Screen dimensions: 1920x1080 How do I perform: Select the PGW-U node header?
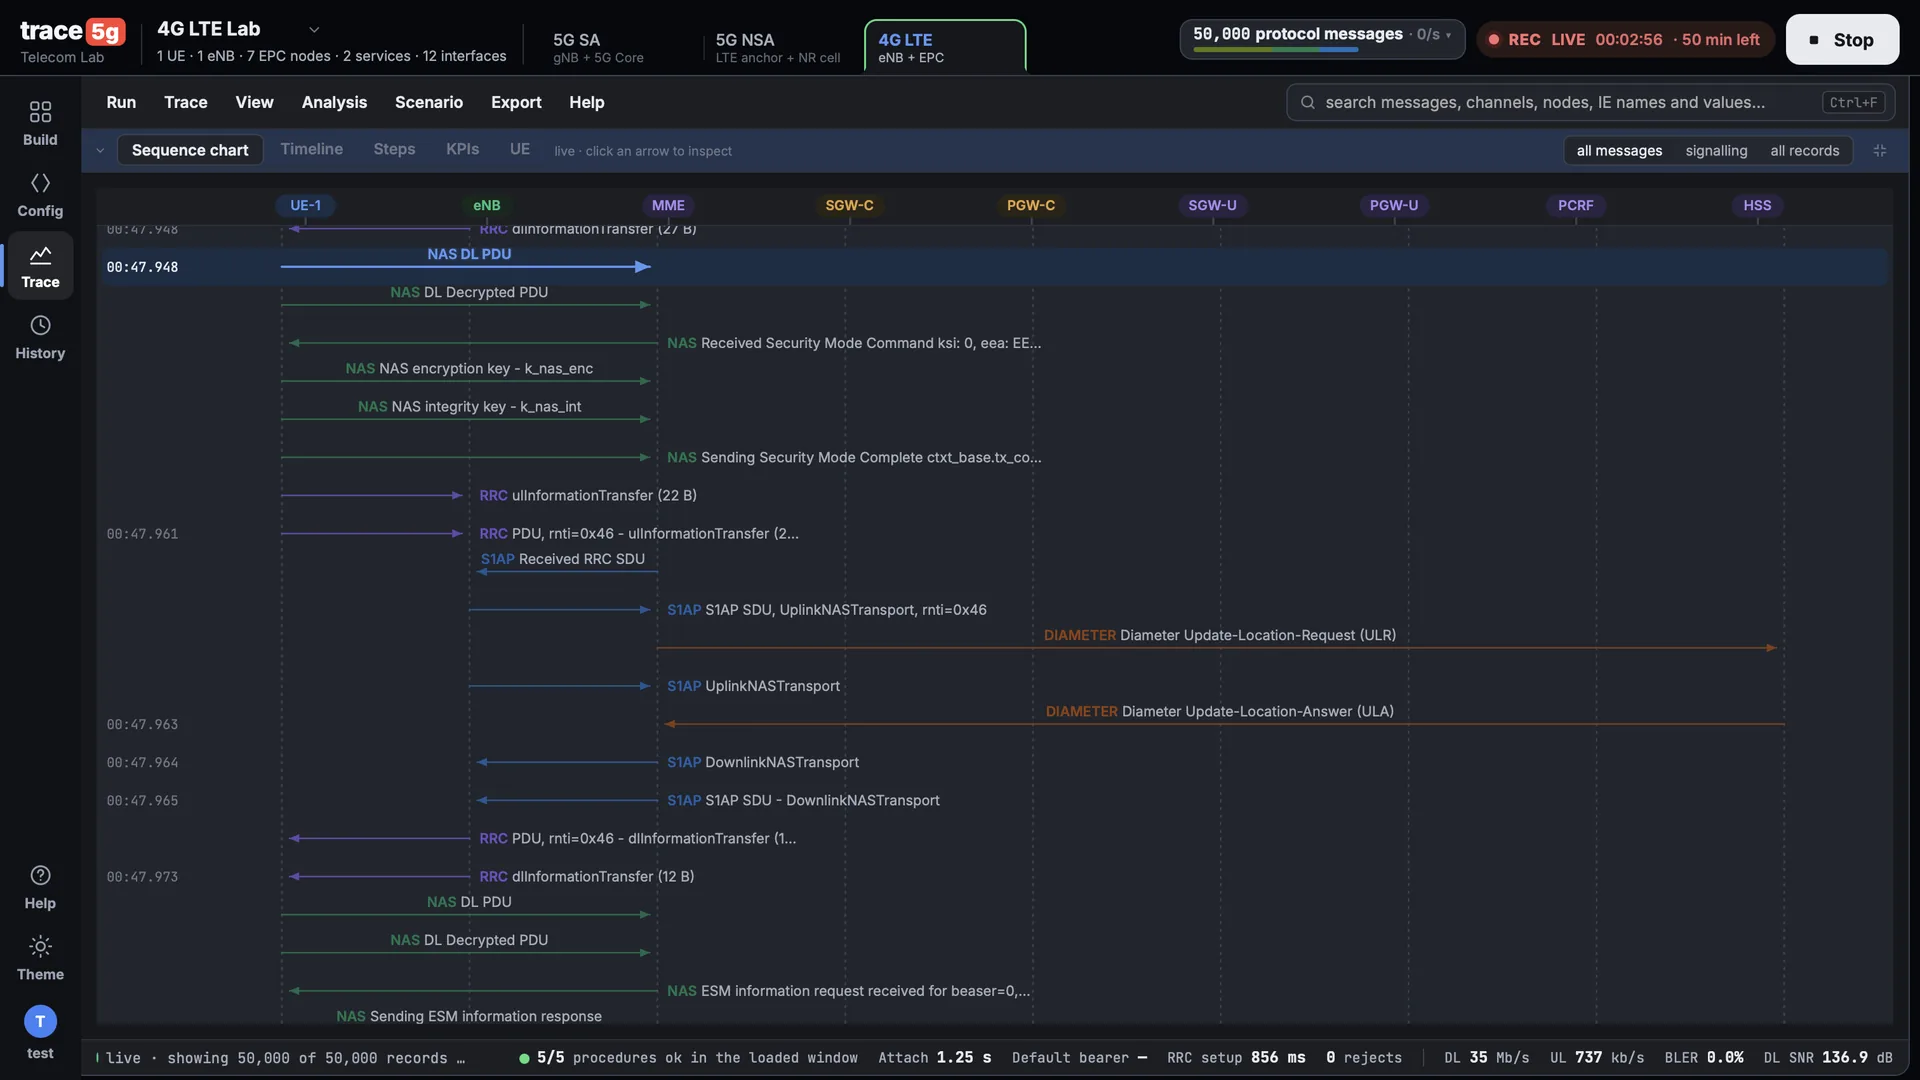tap(1394, 205)
